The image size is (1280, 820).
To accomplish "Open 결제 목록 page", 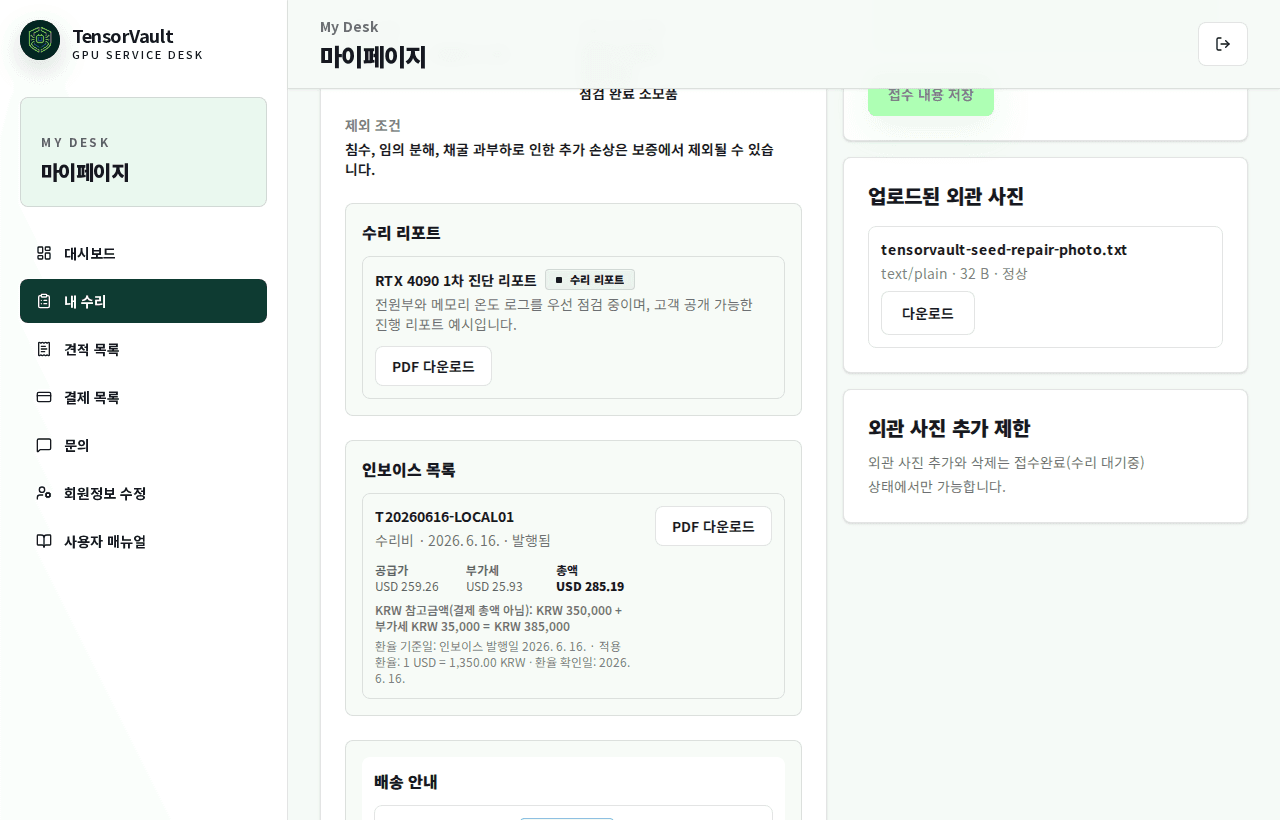I will [143, 397].
